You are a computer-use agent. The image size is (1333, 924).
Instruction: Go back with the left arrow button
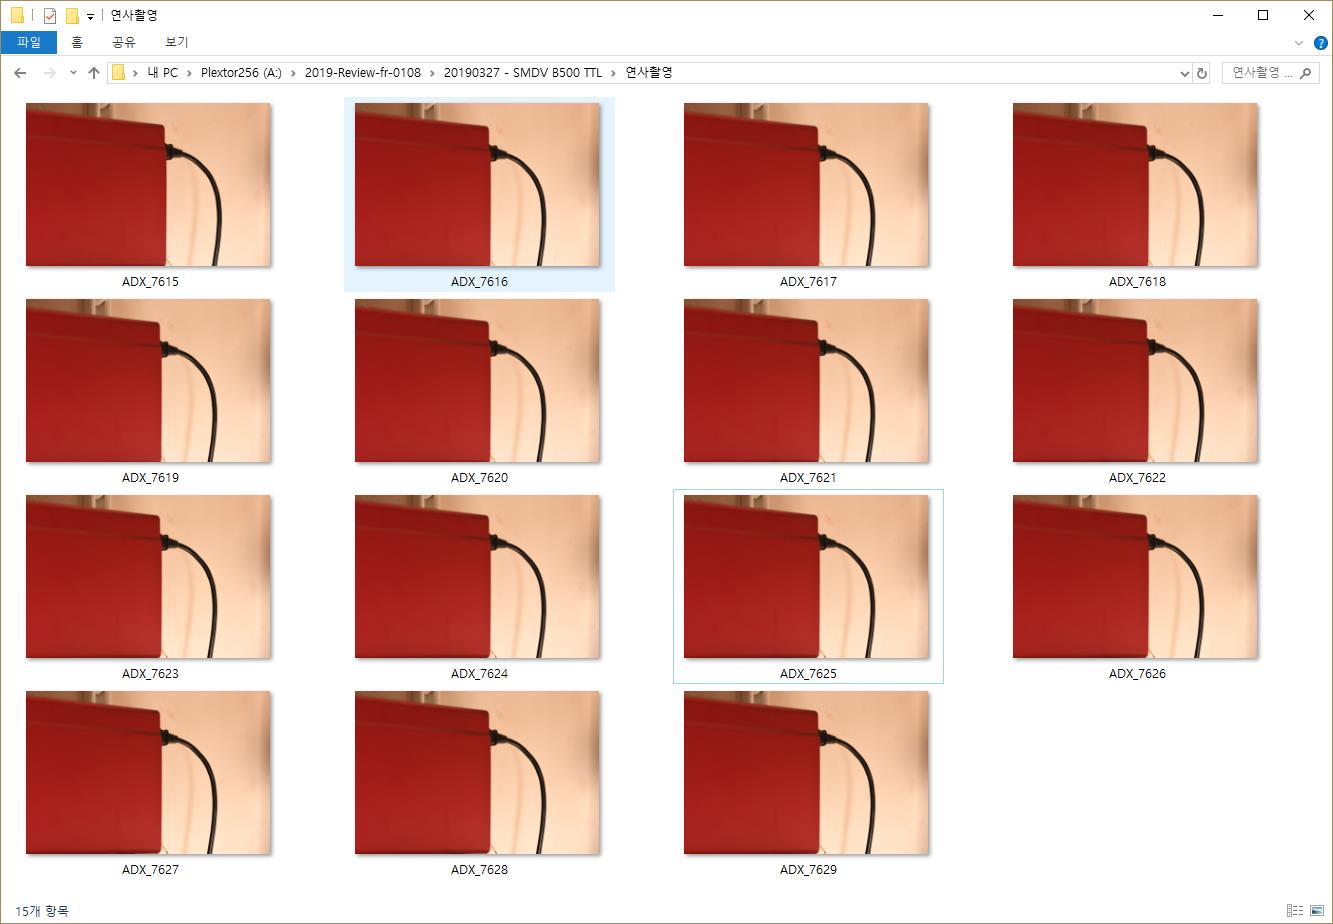pos(20,73)
